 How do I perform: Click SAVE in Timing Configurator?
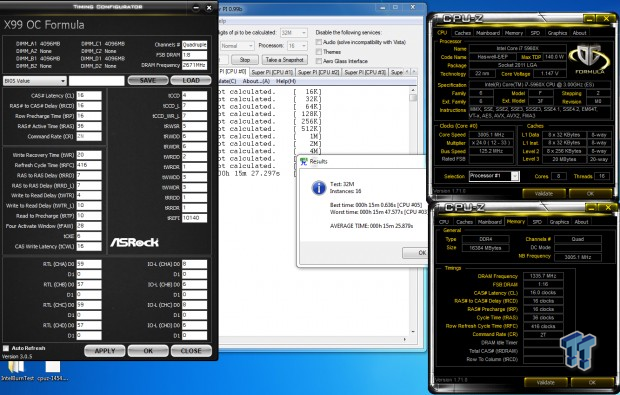coord(147,80)
